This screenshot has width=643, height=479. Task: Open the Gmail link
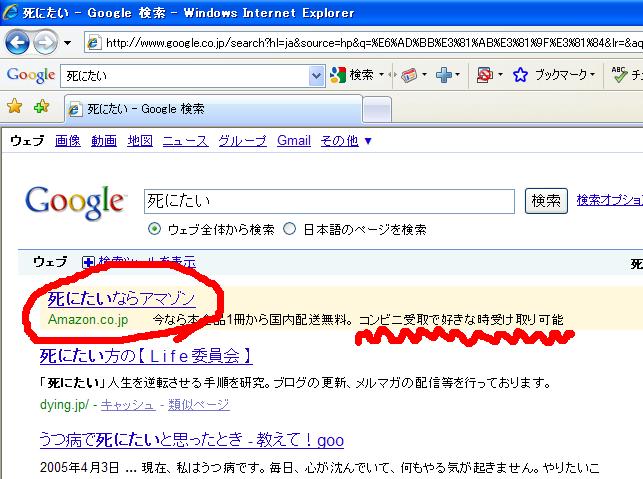pos(294,141)
